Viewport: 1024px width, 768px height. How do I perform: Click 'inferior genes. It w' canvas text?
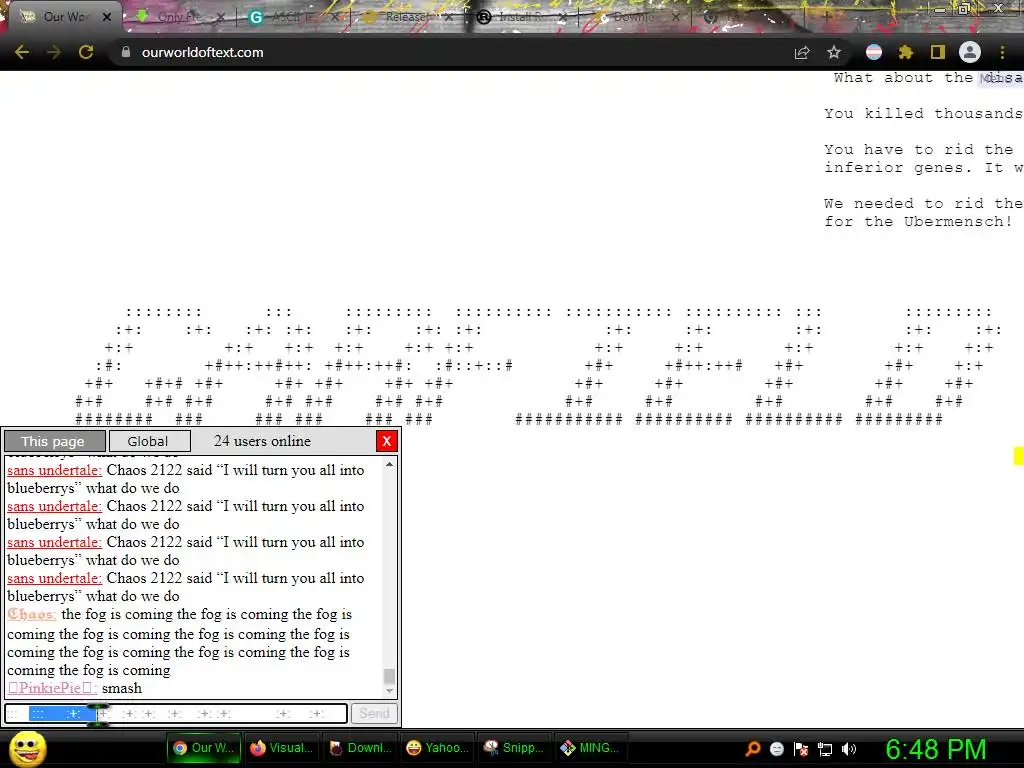point(923,167)
